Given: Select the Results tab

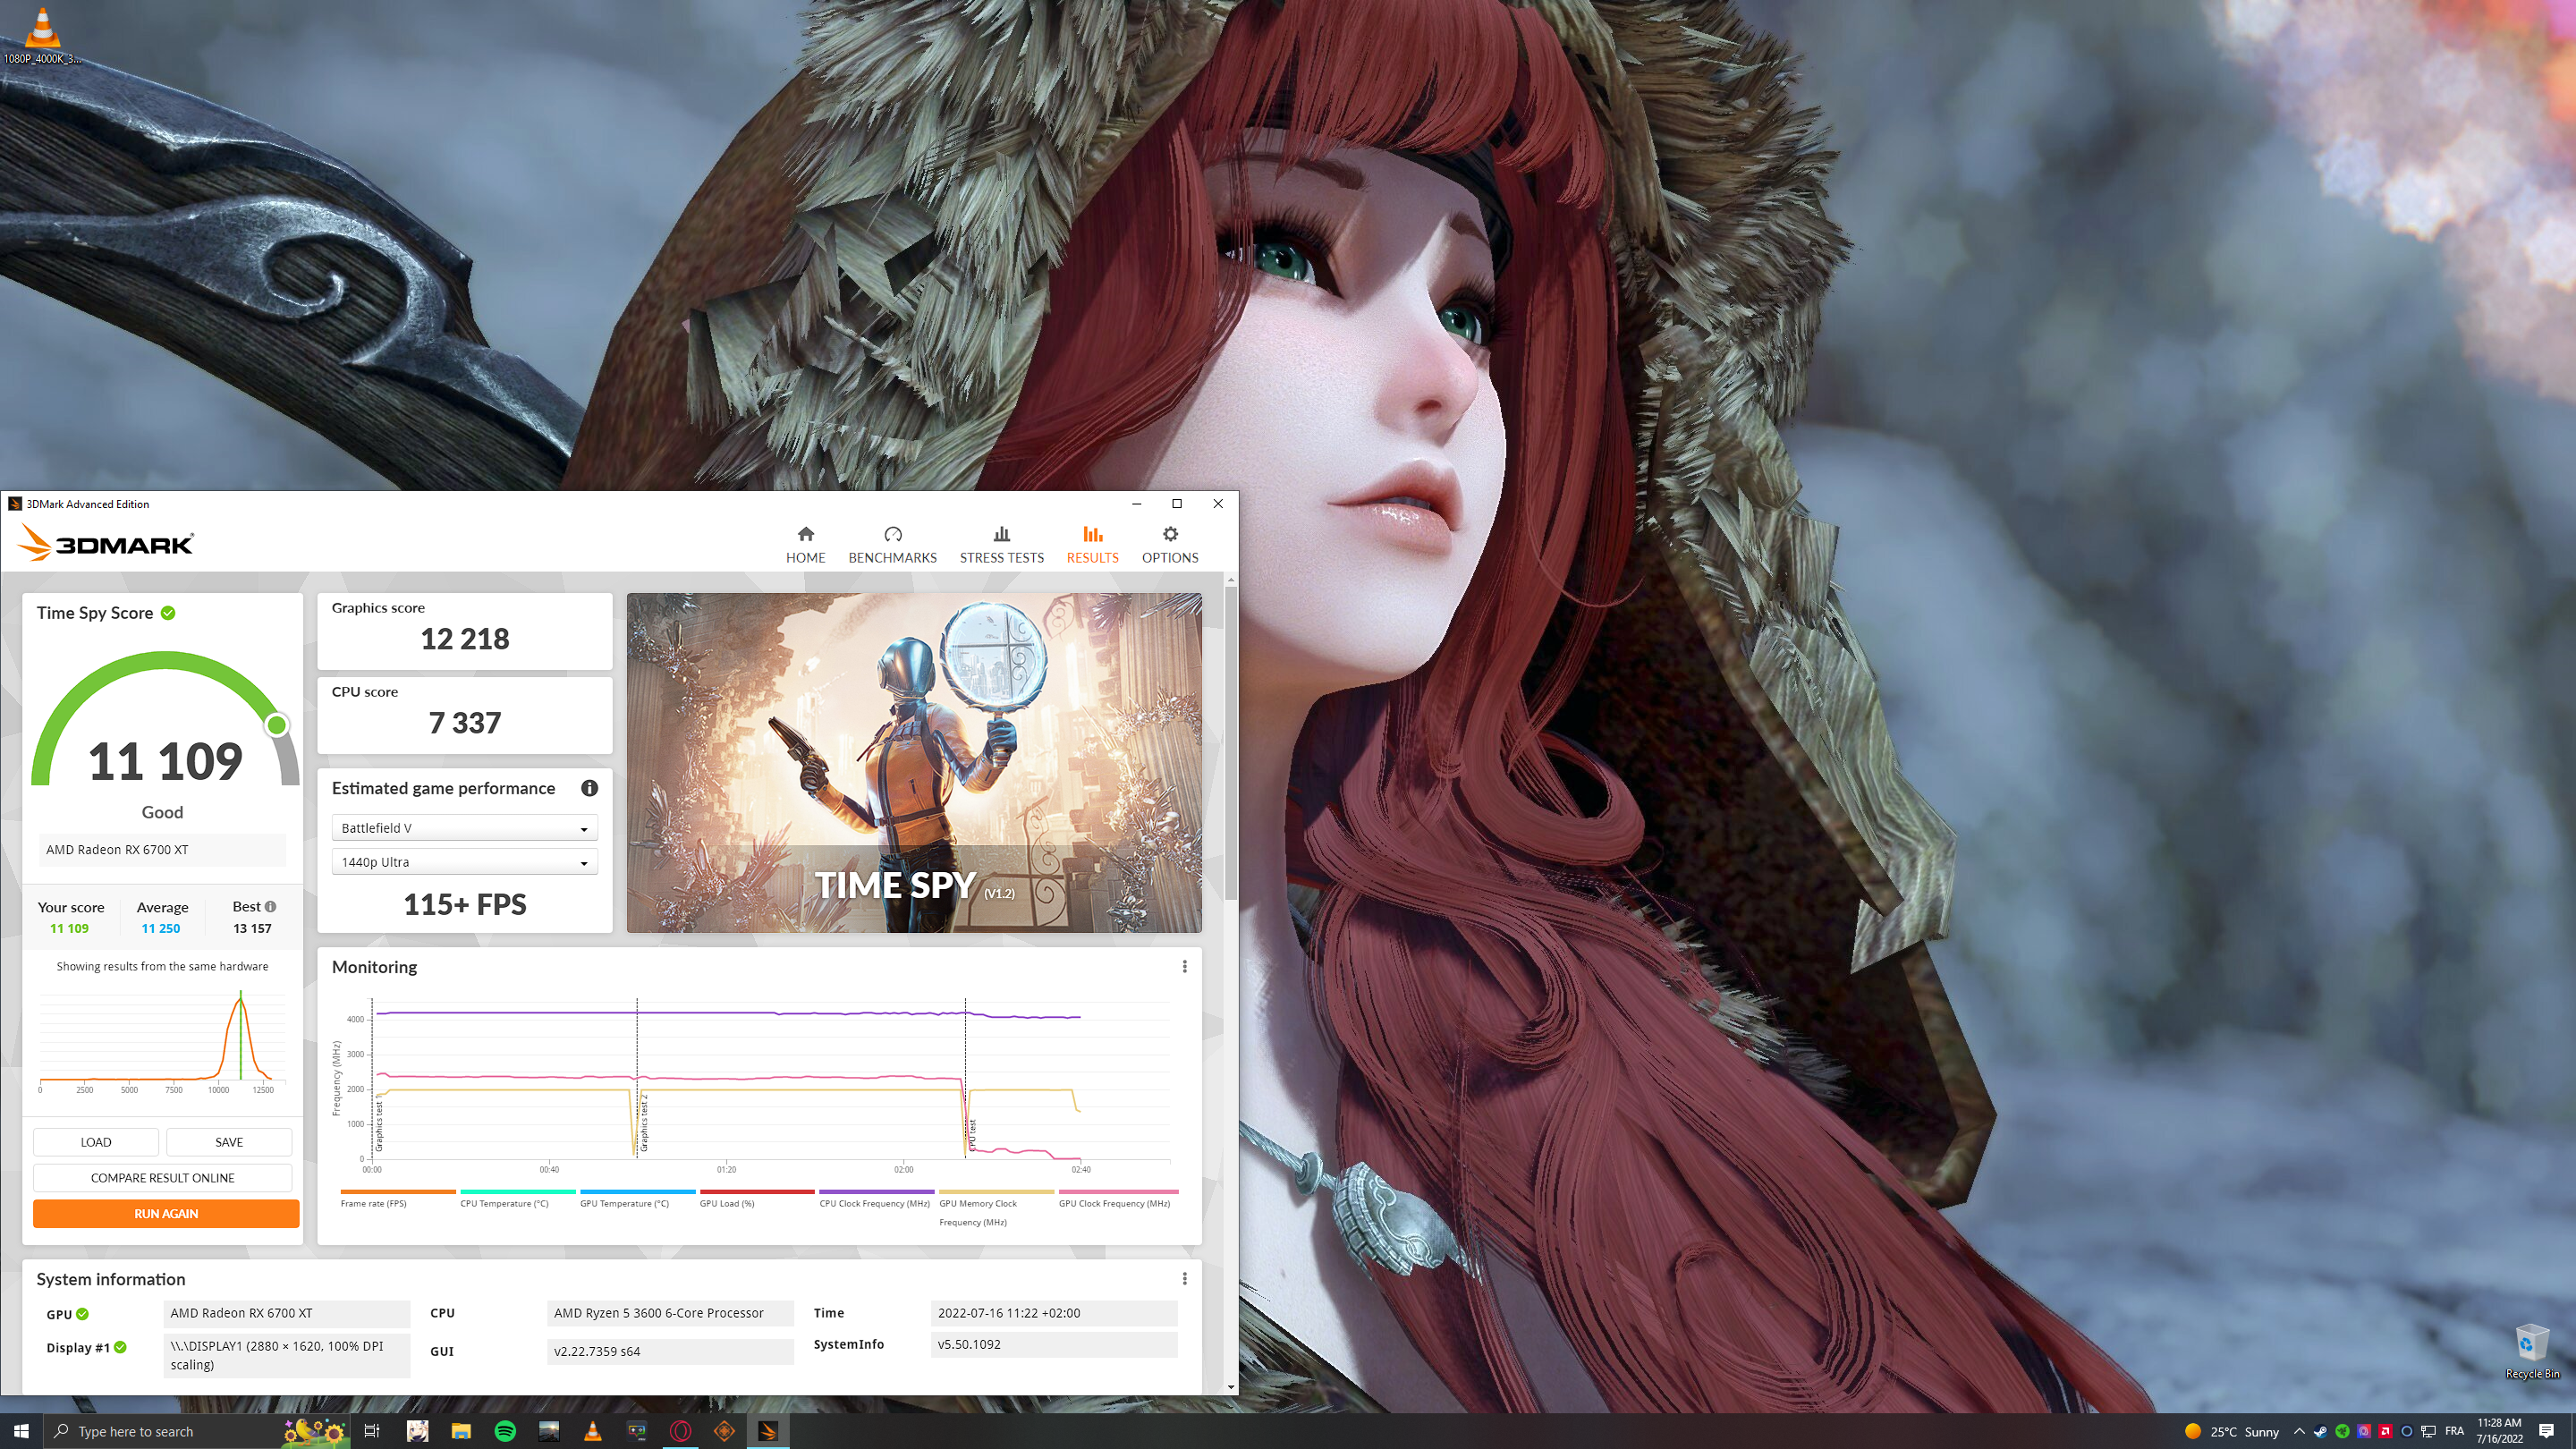Looking at the screenshot, I should click(x=1092, y=545).
